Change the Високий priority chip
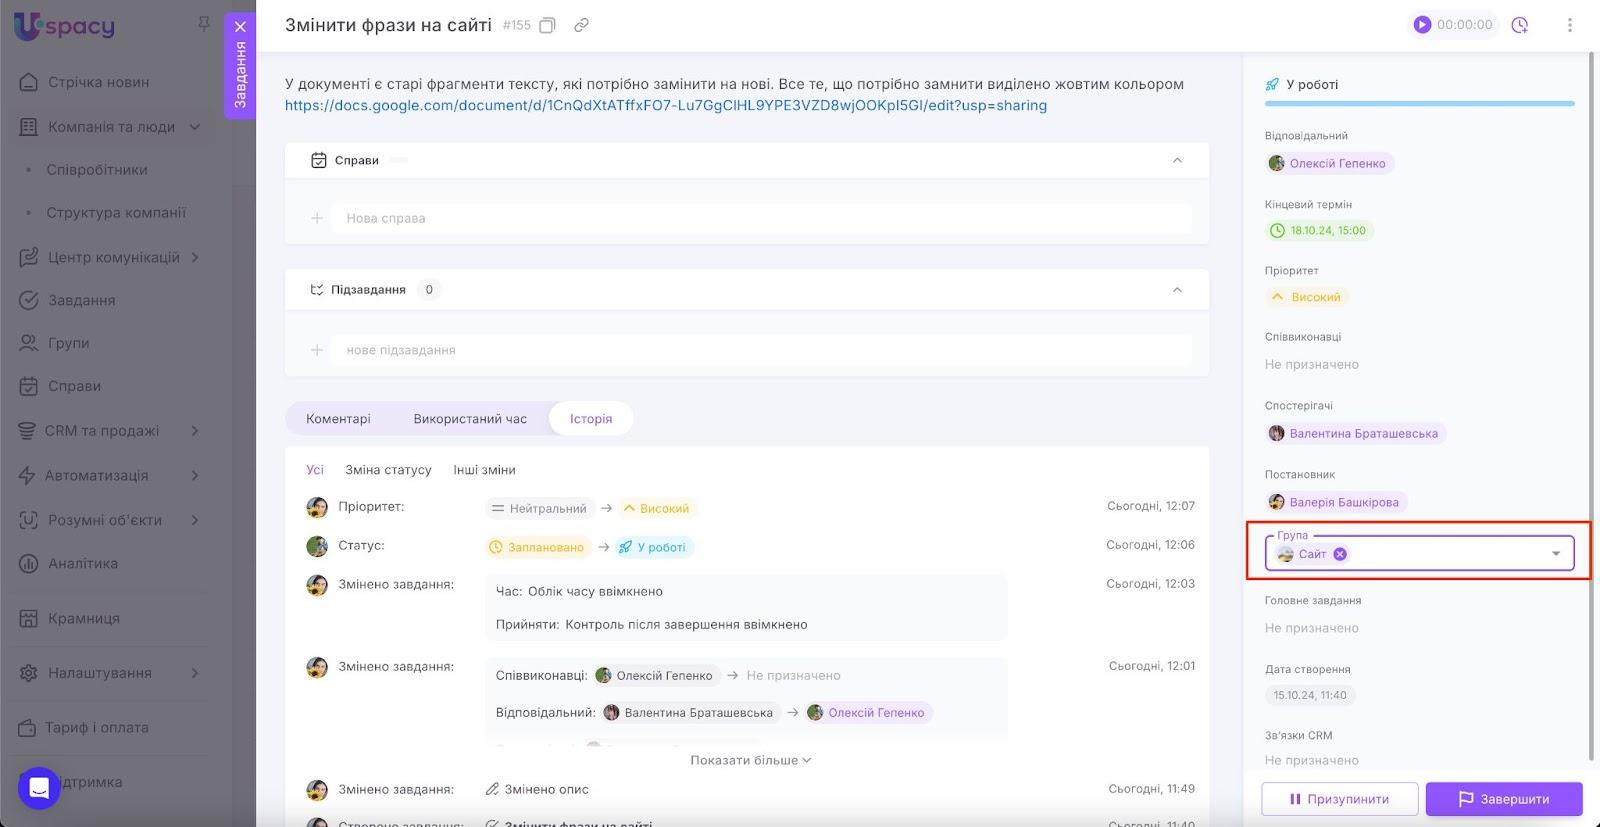The image size is (1600, 827). (x=1306, y=297)
